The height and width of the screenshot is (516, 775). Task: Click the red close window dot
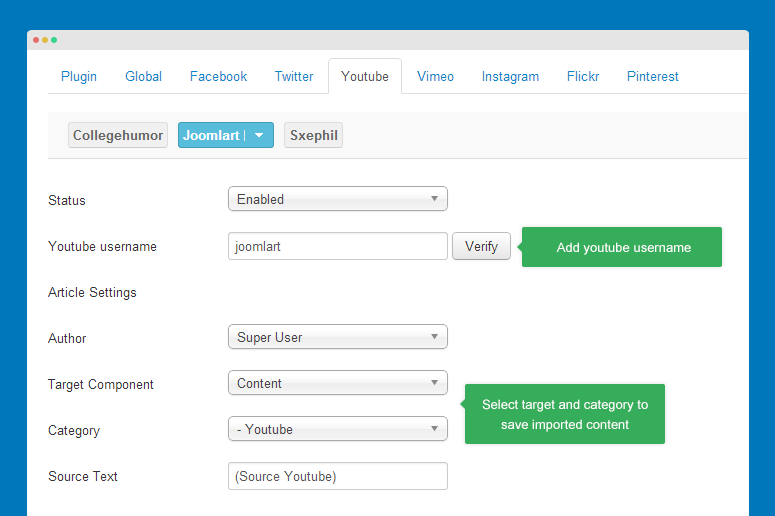click(36, 40)
